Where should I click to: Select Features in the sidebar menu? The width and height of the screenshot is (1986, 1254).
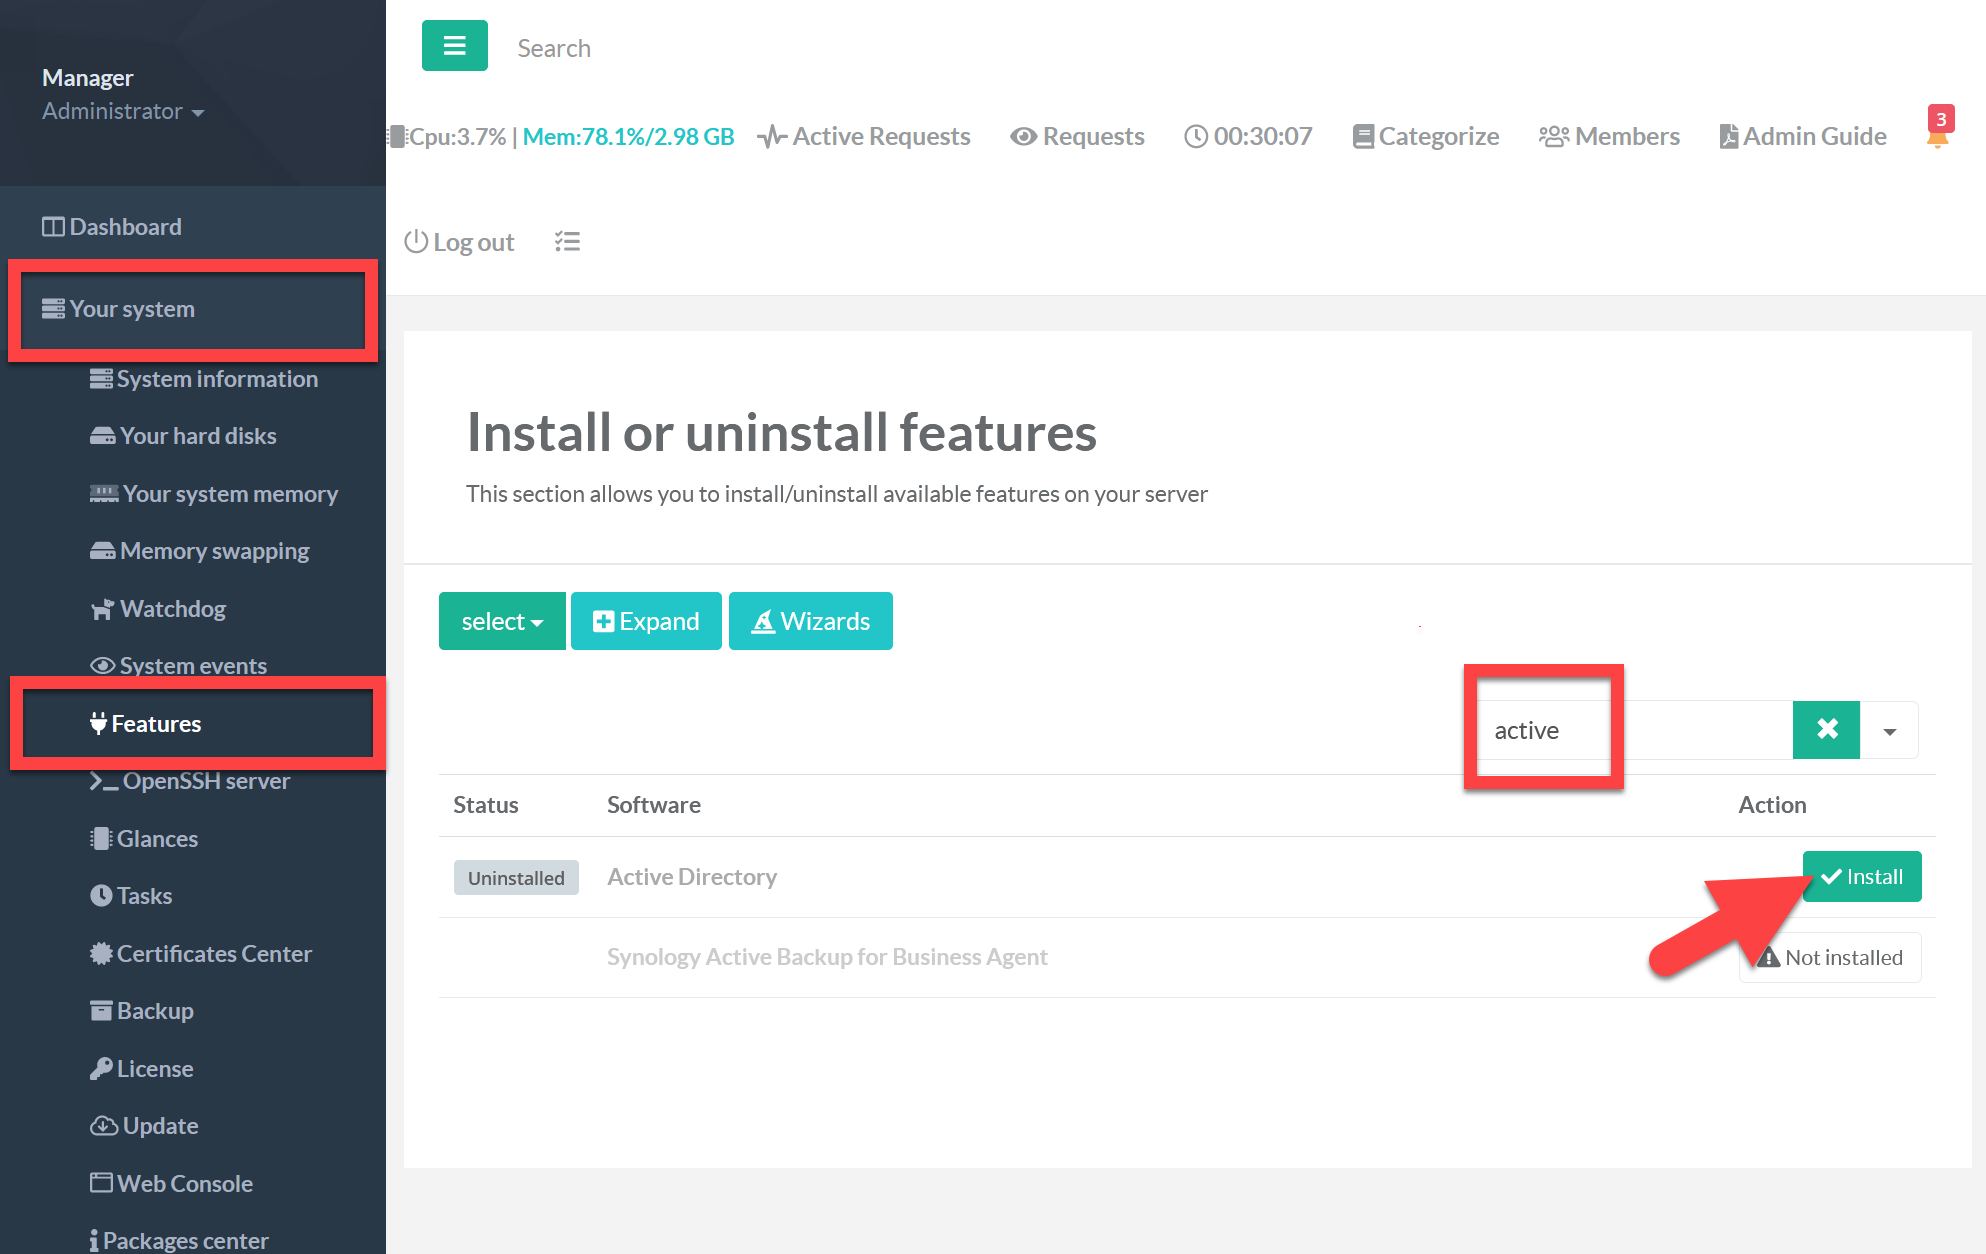click(x=156, y=724)
